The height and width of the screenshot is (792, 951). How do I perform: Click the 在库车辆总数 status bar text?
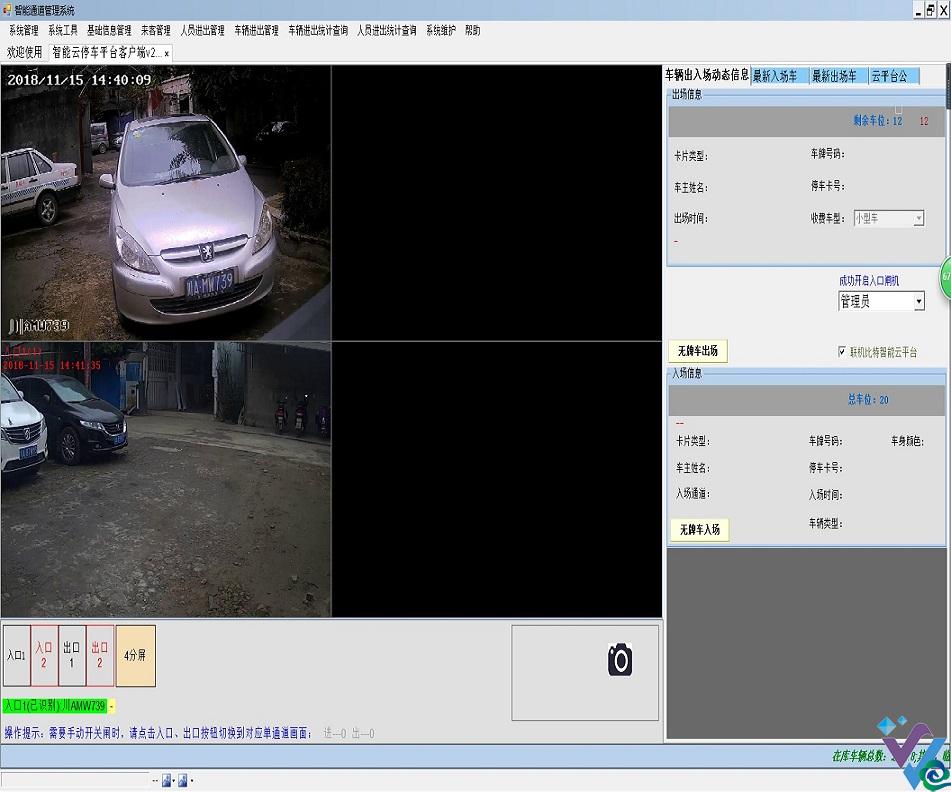(x=859, y=756)
